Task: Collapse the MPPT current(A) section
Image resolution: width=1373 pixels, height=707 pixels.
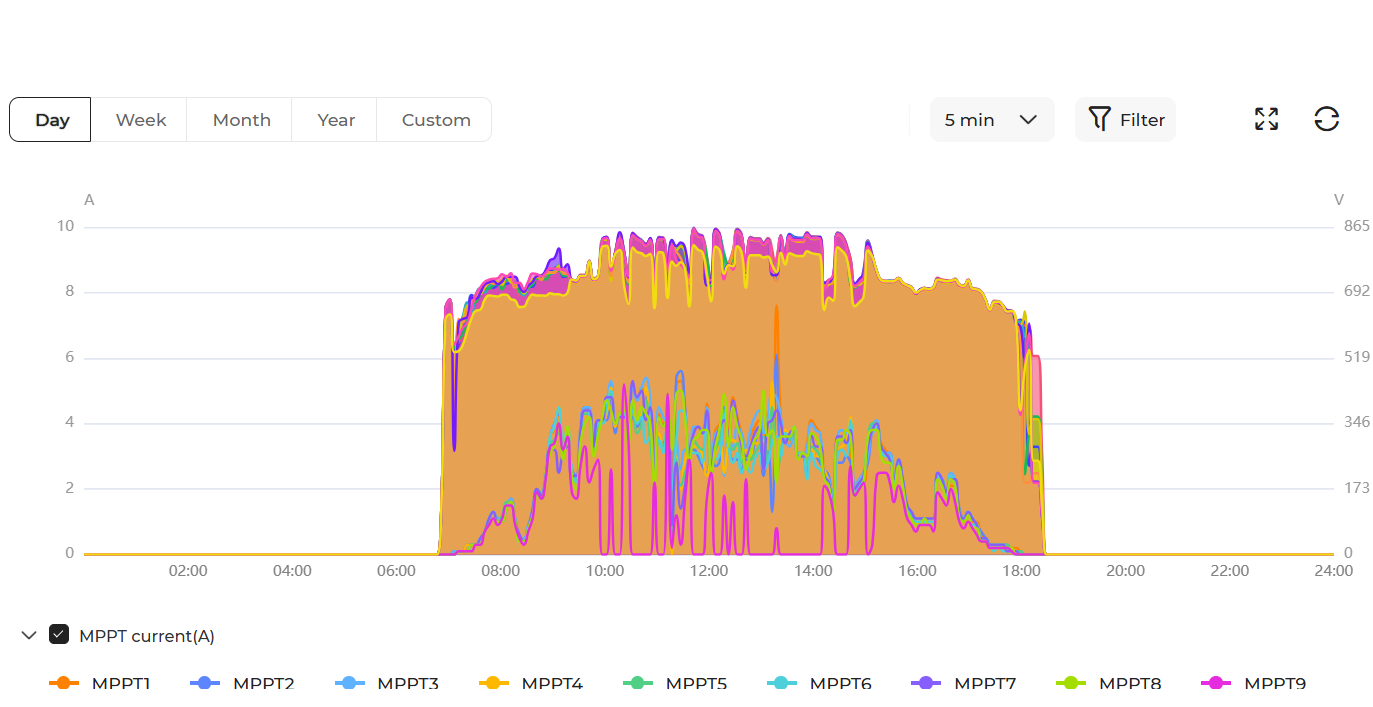Action: [28, 634]
